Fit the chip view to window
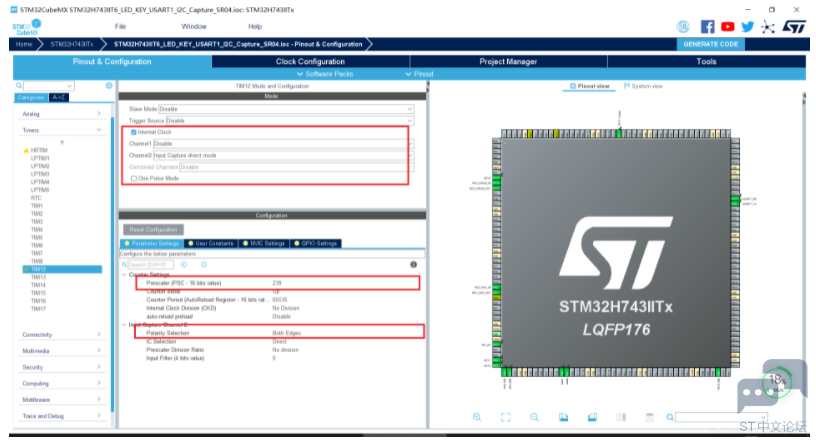Viewport: 816px width, 442px height. tap(505, 417)
